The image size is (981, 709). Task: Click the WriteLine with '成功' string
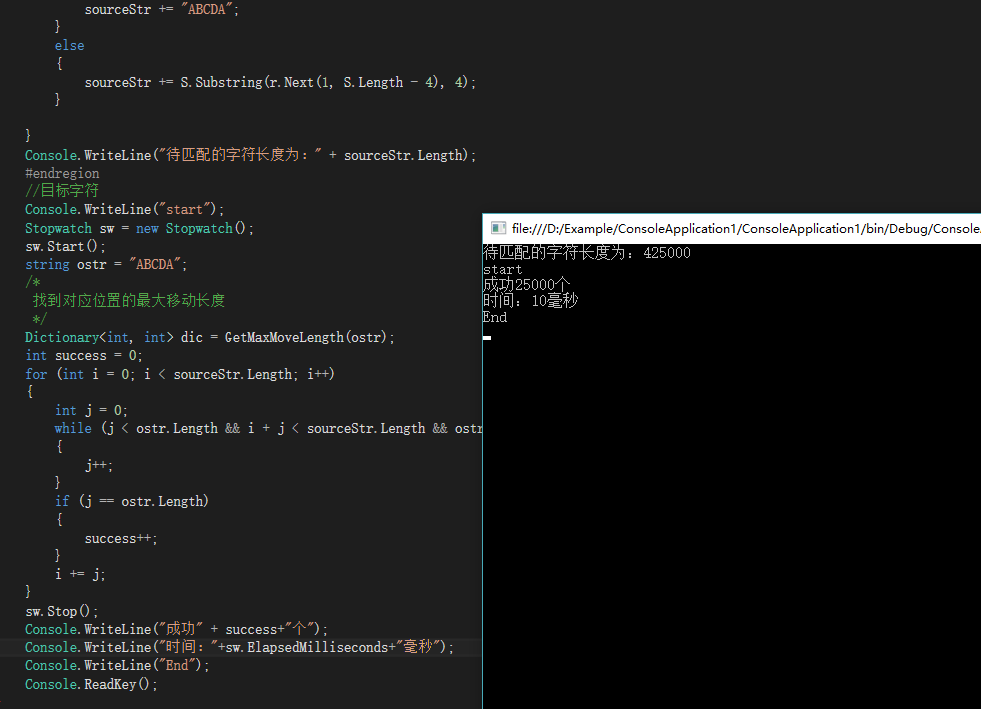coord(176,629)
